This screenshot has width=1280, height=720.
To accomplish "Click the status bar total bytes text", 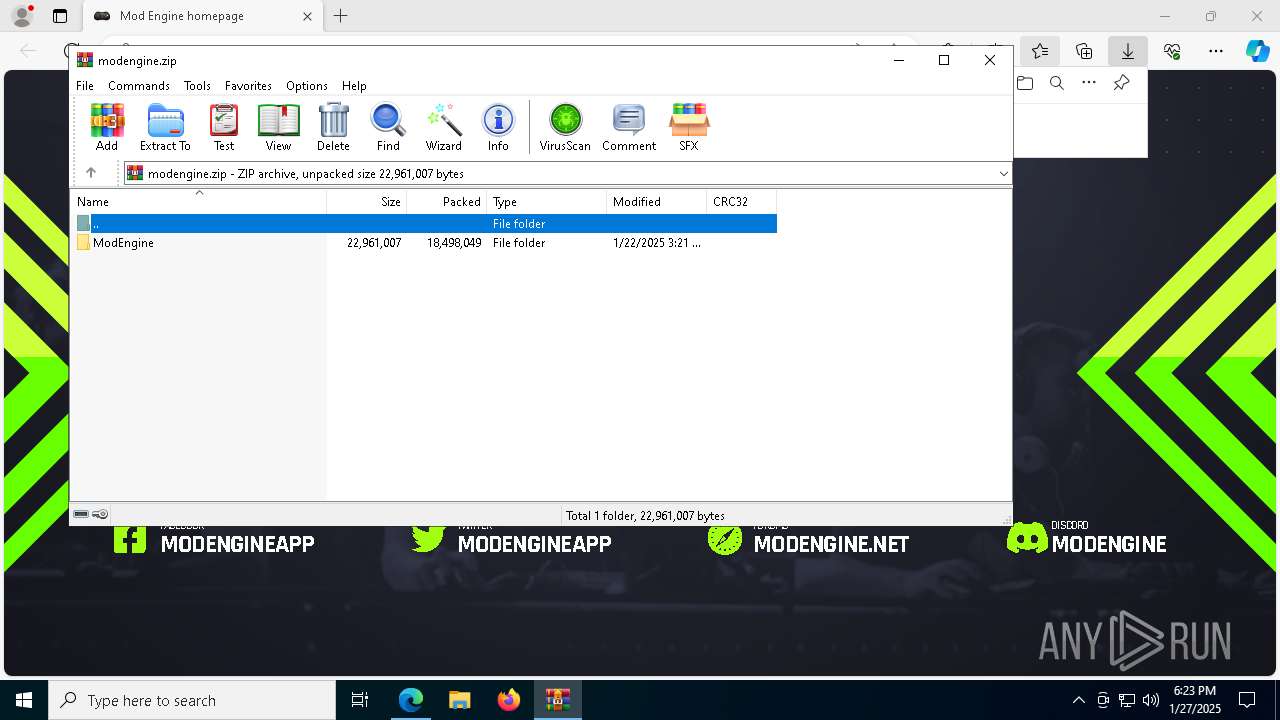I will (645, 516).
